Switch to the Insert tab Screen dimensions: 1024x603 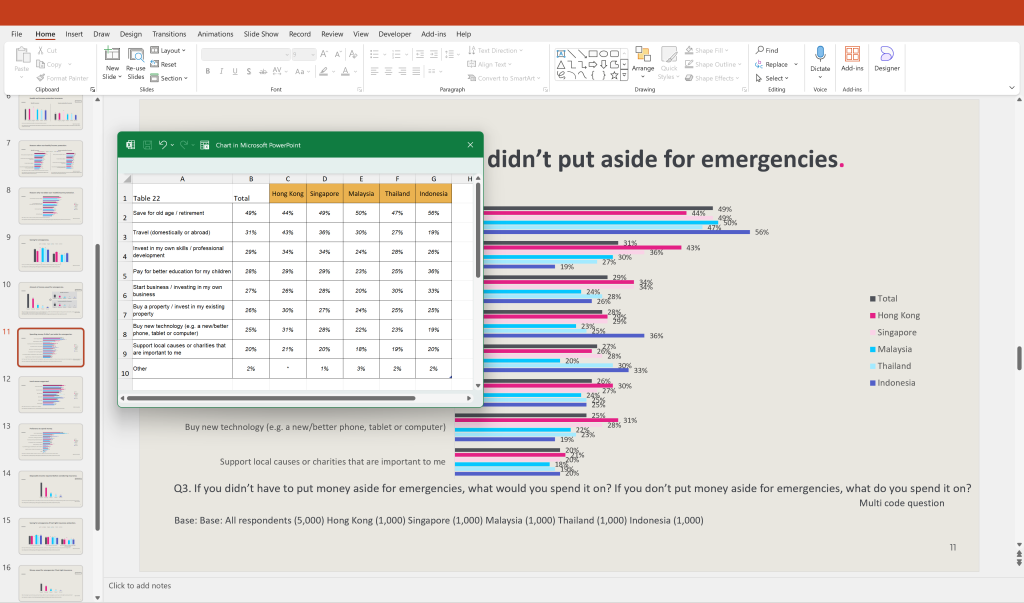coord(74,34)
